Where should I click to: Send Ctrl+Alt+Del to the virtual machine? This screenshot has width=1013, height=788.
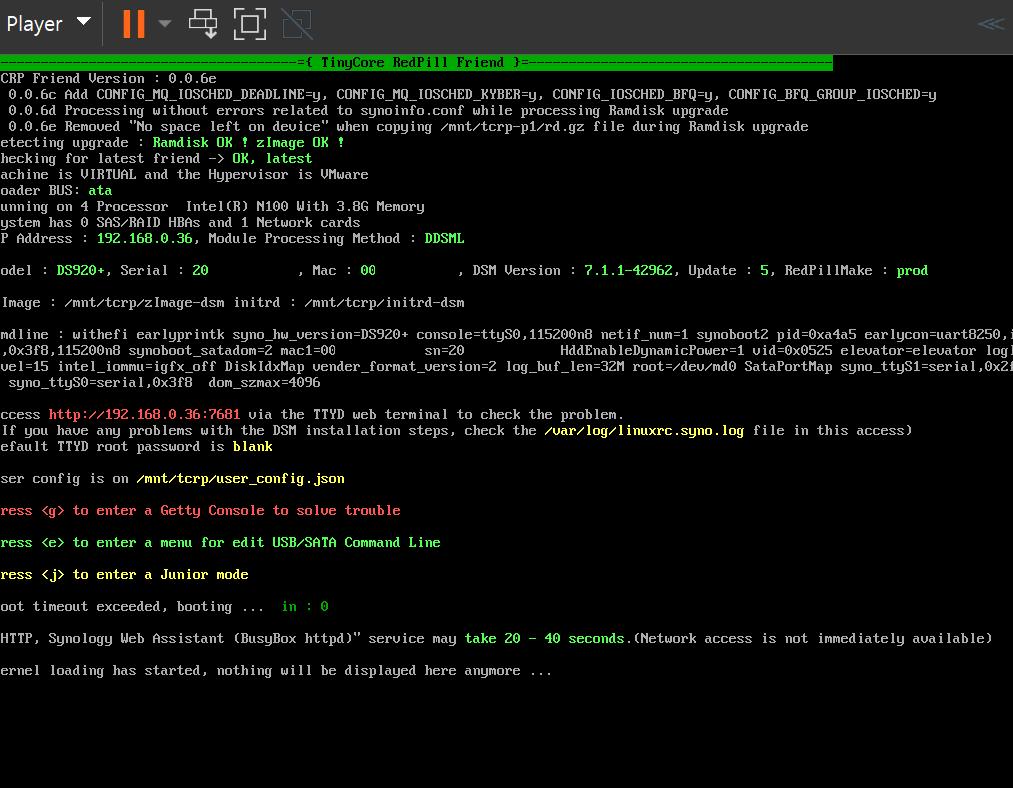[x=203, y=23]
